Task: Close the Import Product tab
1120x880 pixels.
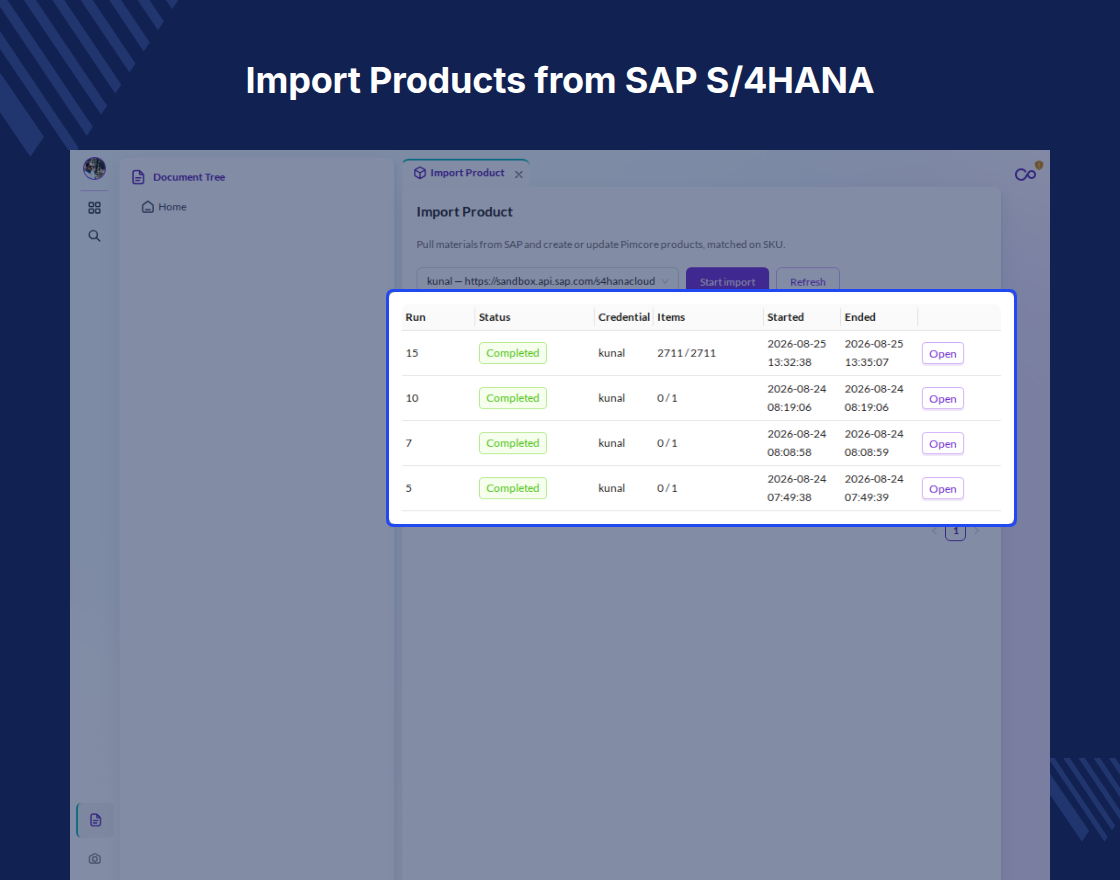Action: 519,174
